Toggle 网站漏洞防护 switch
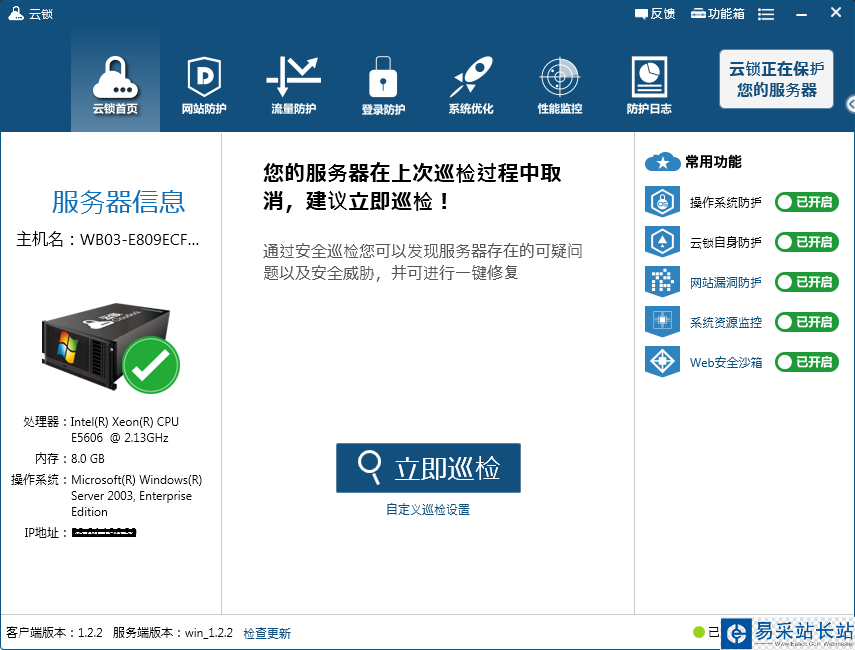The height and width of the screenshot is (650, 855). pos(806,282)
